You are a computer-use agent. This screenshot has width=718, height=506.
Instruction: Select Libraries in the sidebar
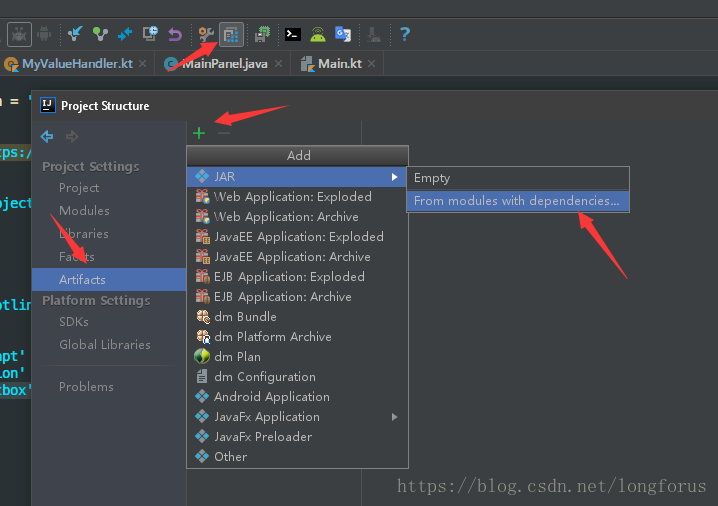pos(84,234)
